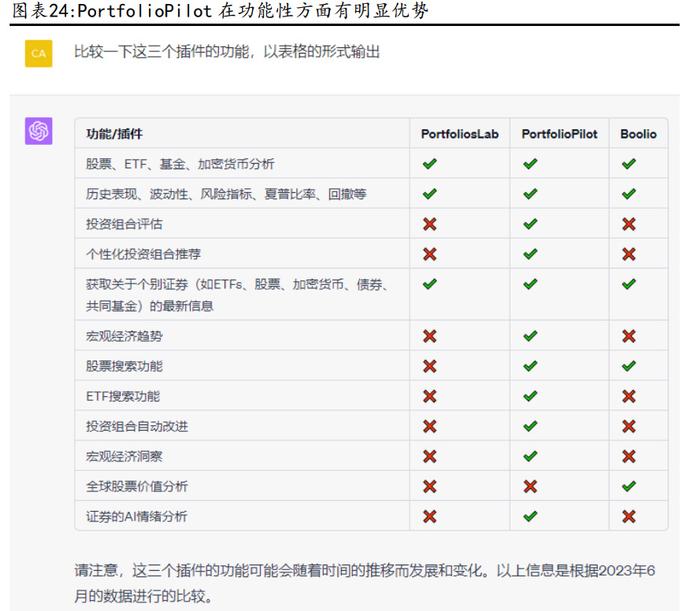700x611 pixels.
Task: Click Boolio red cross for 个性化投资组合推荐
Action: pos(629,254)
